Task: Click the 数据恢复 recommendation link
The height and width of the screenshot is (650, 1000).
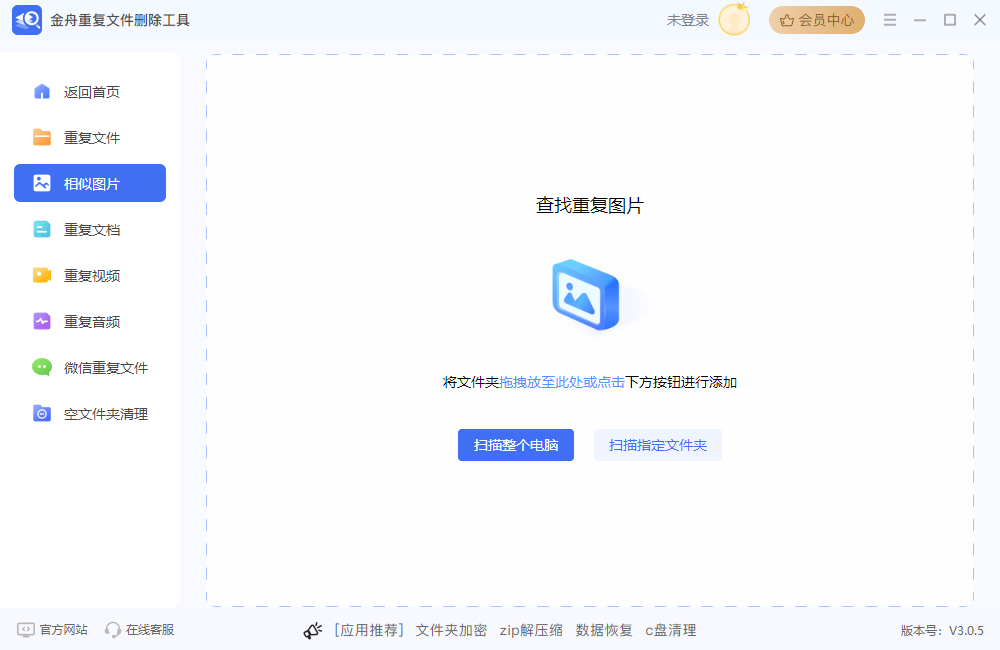Action: point(604,630)
